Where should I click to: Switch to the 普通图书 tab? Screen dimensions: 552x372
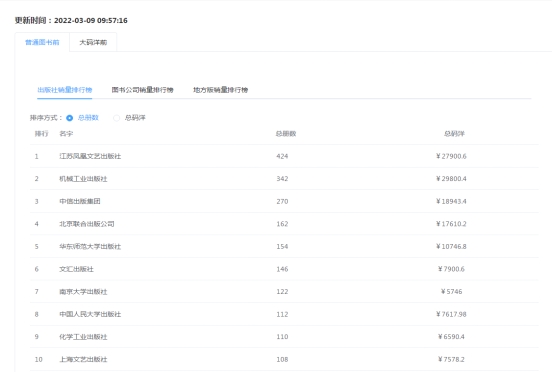42,42
